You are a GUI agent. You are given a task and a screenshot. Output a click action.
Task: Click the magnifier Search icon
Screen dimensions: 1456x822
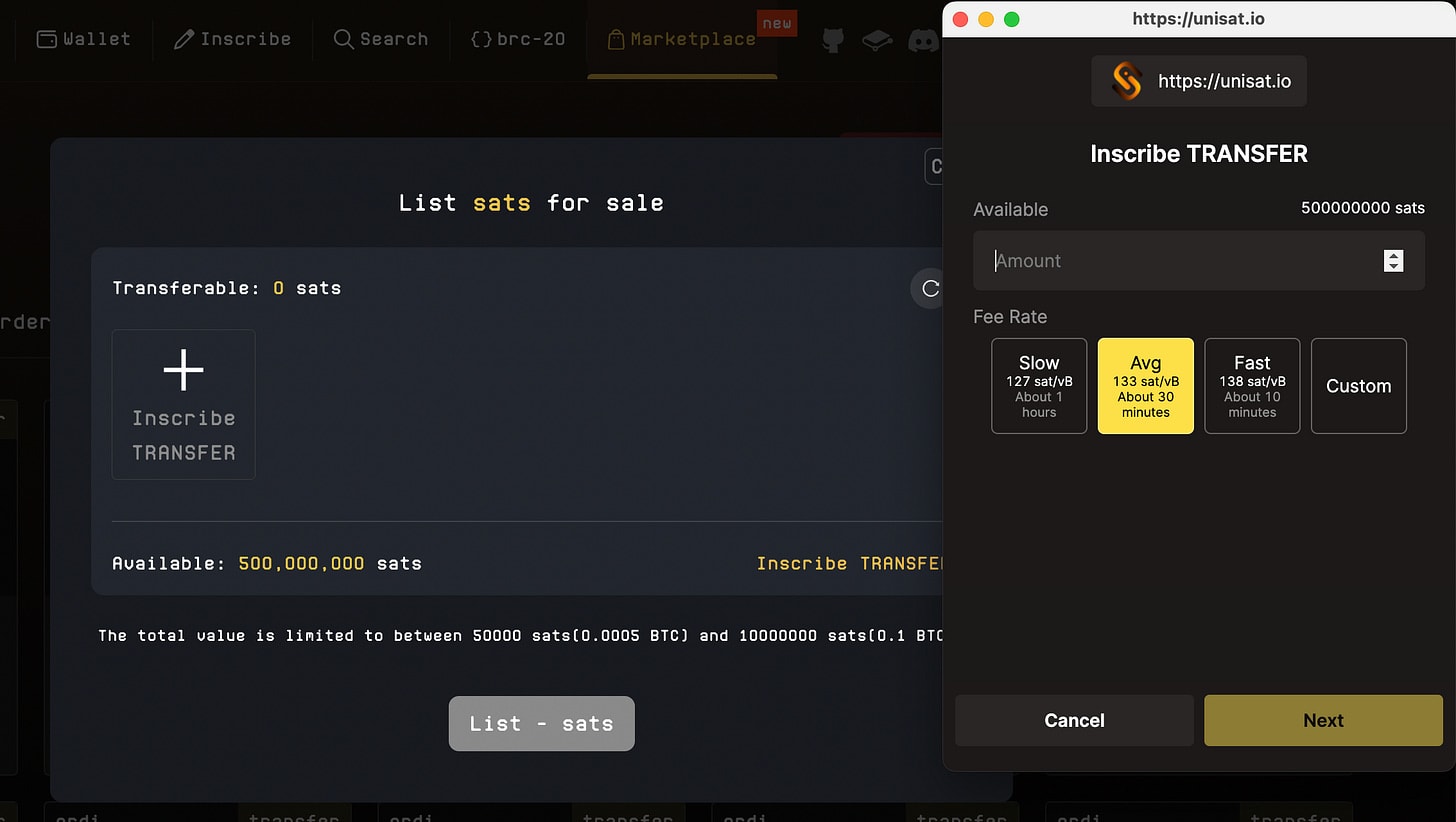click(343, 39)
